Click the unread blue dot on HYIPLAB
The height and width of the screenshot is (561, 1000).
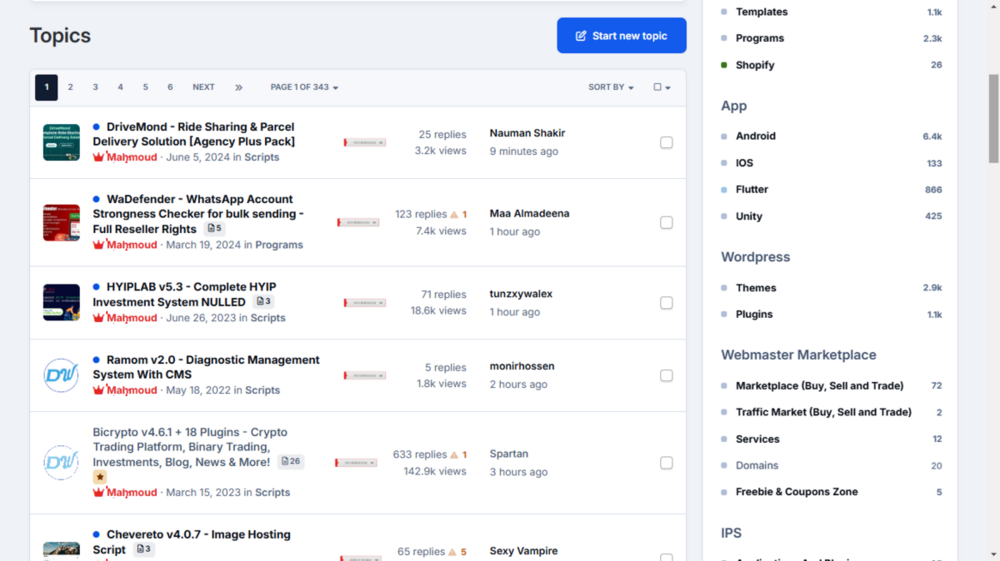coord(96,287)
